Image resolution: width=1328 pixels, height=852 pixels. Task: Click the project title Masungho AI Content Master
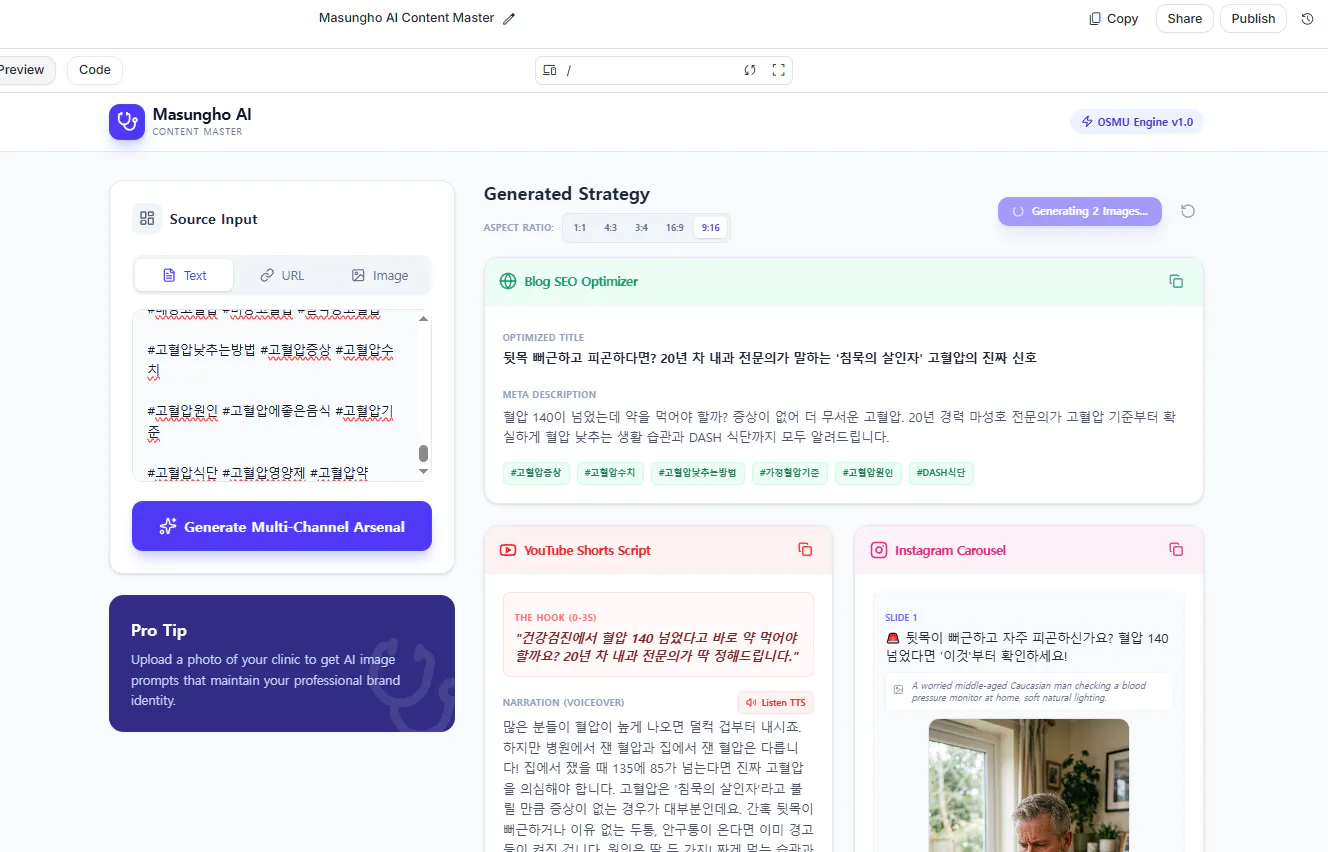click(x=406, y=18)
